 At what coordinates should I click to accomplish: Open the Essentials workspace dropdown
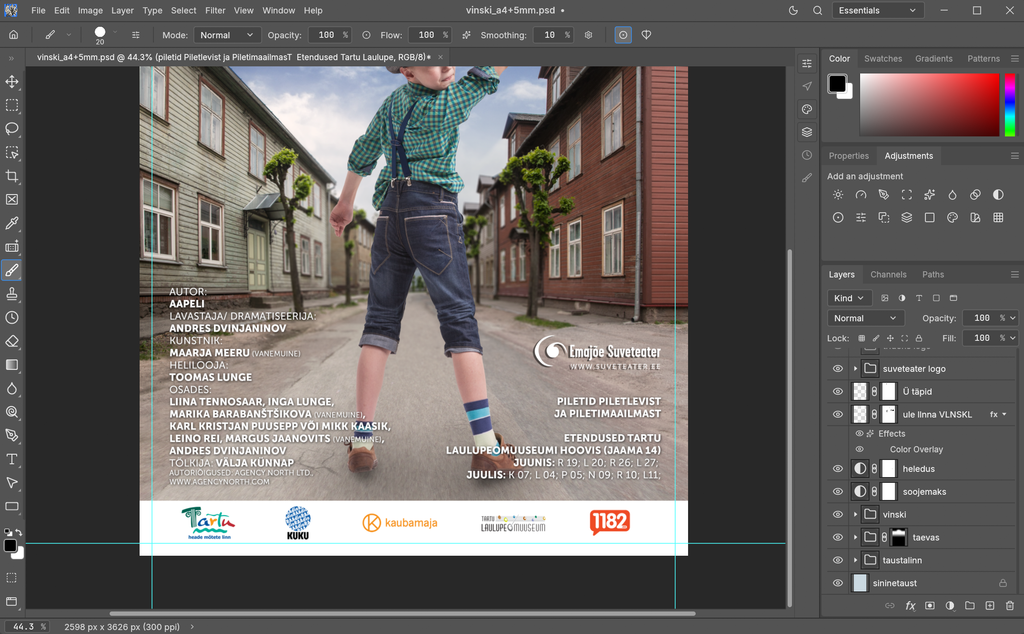point(877,10)
